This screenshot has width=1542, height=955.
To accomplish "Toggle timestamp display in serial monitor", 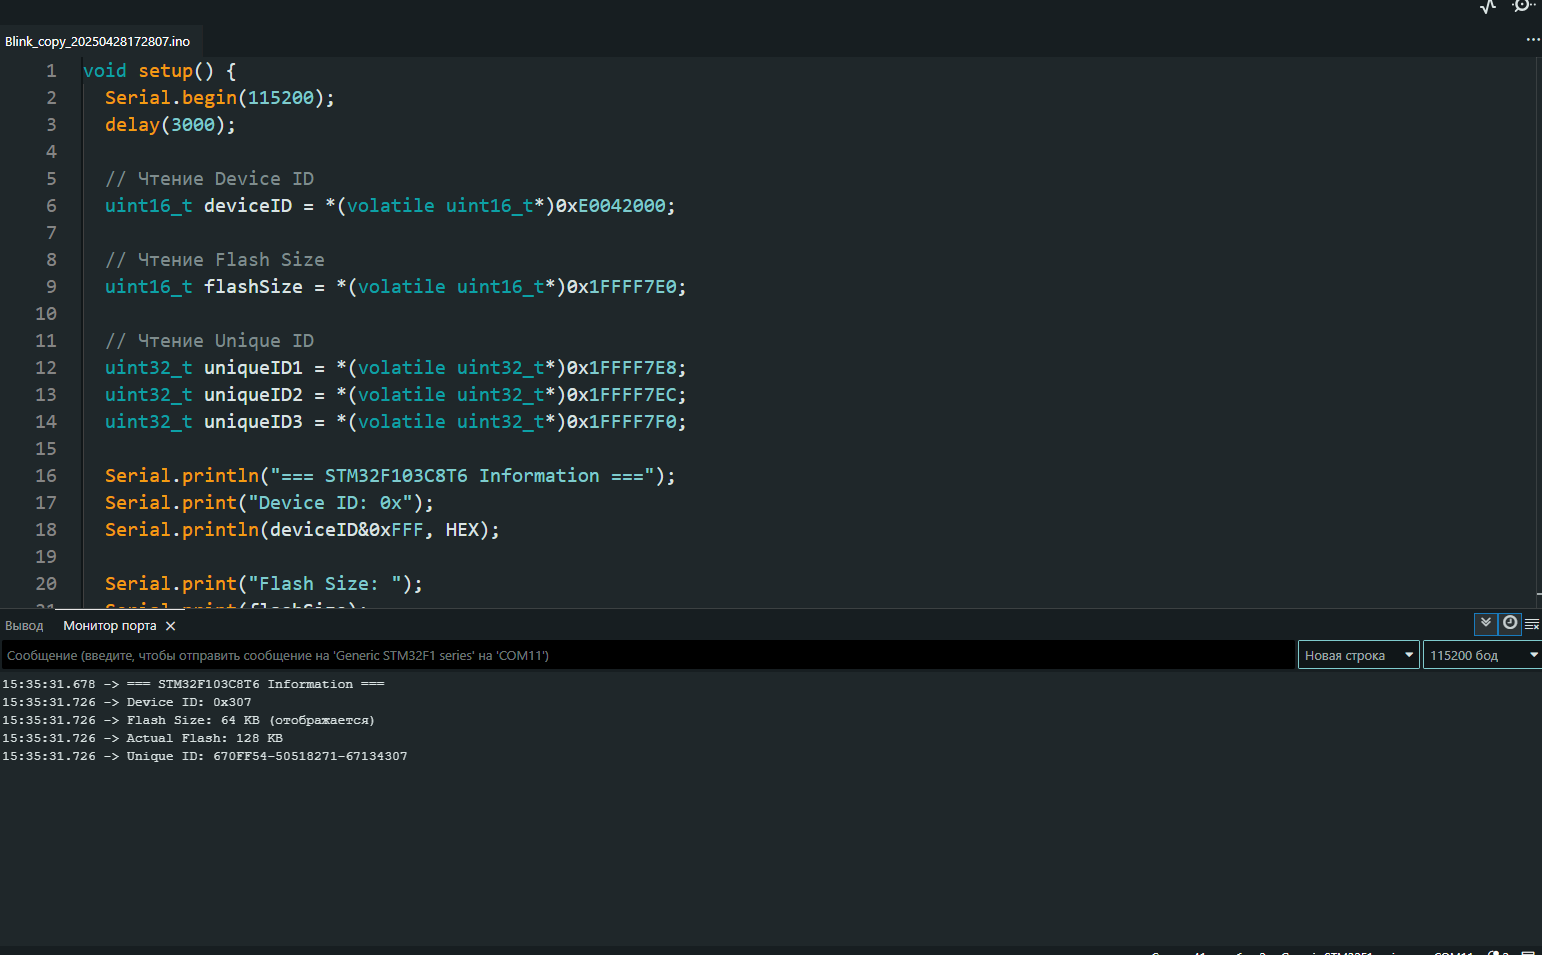I will point(1510,623).
